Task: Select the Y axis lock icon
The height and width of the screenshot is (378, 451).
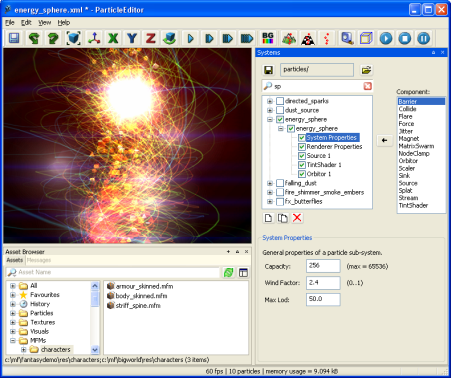Action: point(132,38)
